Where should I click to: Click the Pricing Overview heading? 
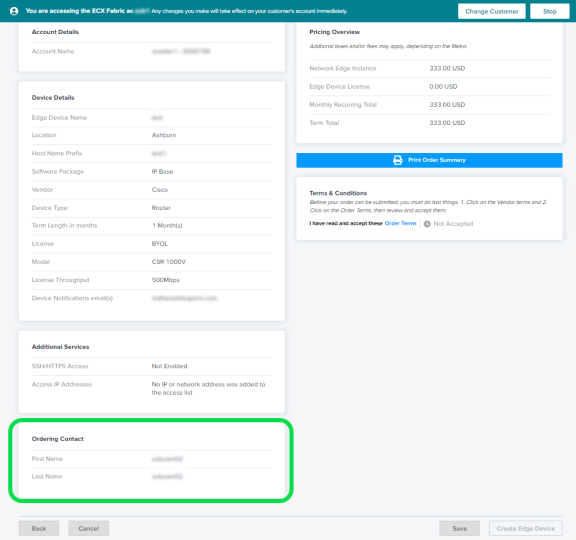[334, 32]
